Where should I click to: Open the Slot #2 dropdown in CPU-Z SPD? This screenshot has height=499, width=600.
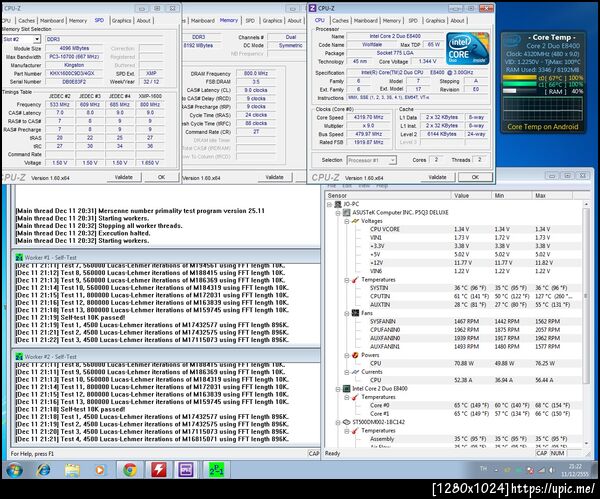36,39
